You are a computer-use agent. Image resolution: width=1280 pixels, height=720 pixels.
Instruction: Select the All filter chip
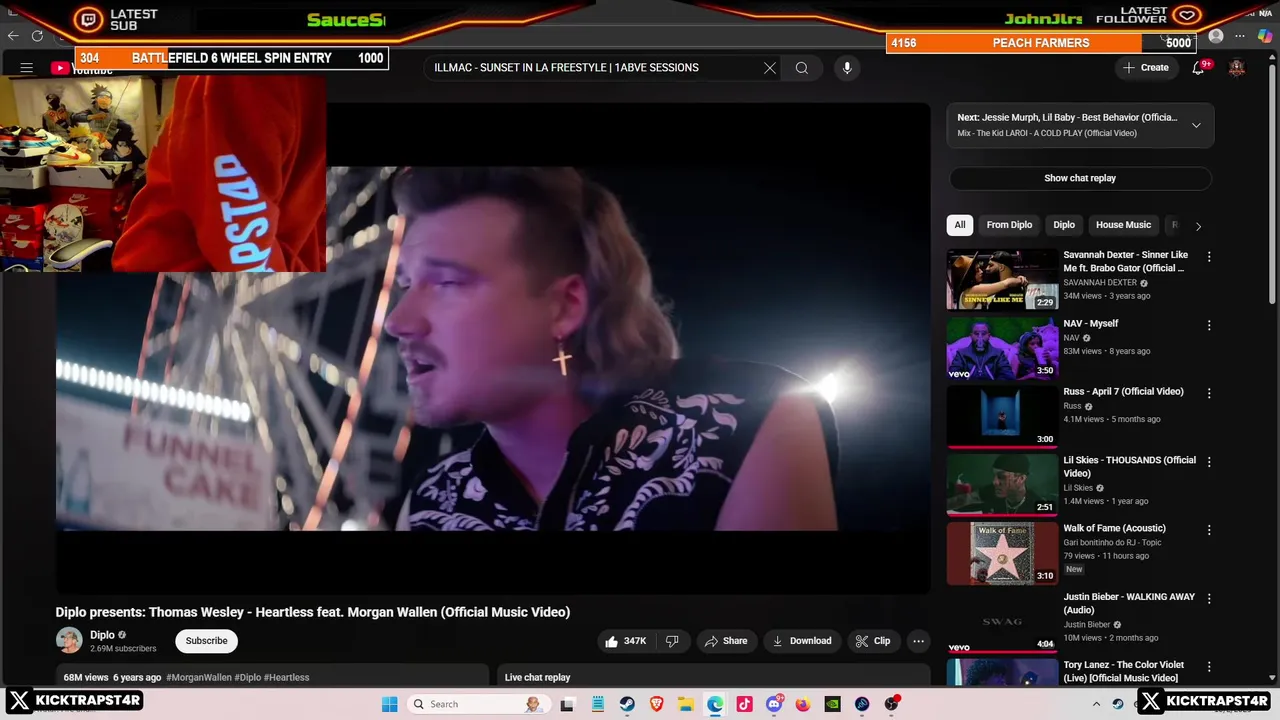[960, 225]
